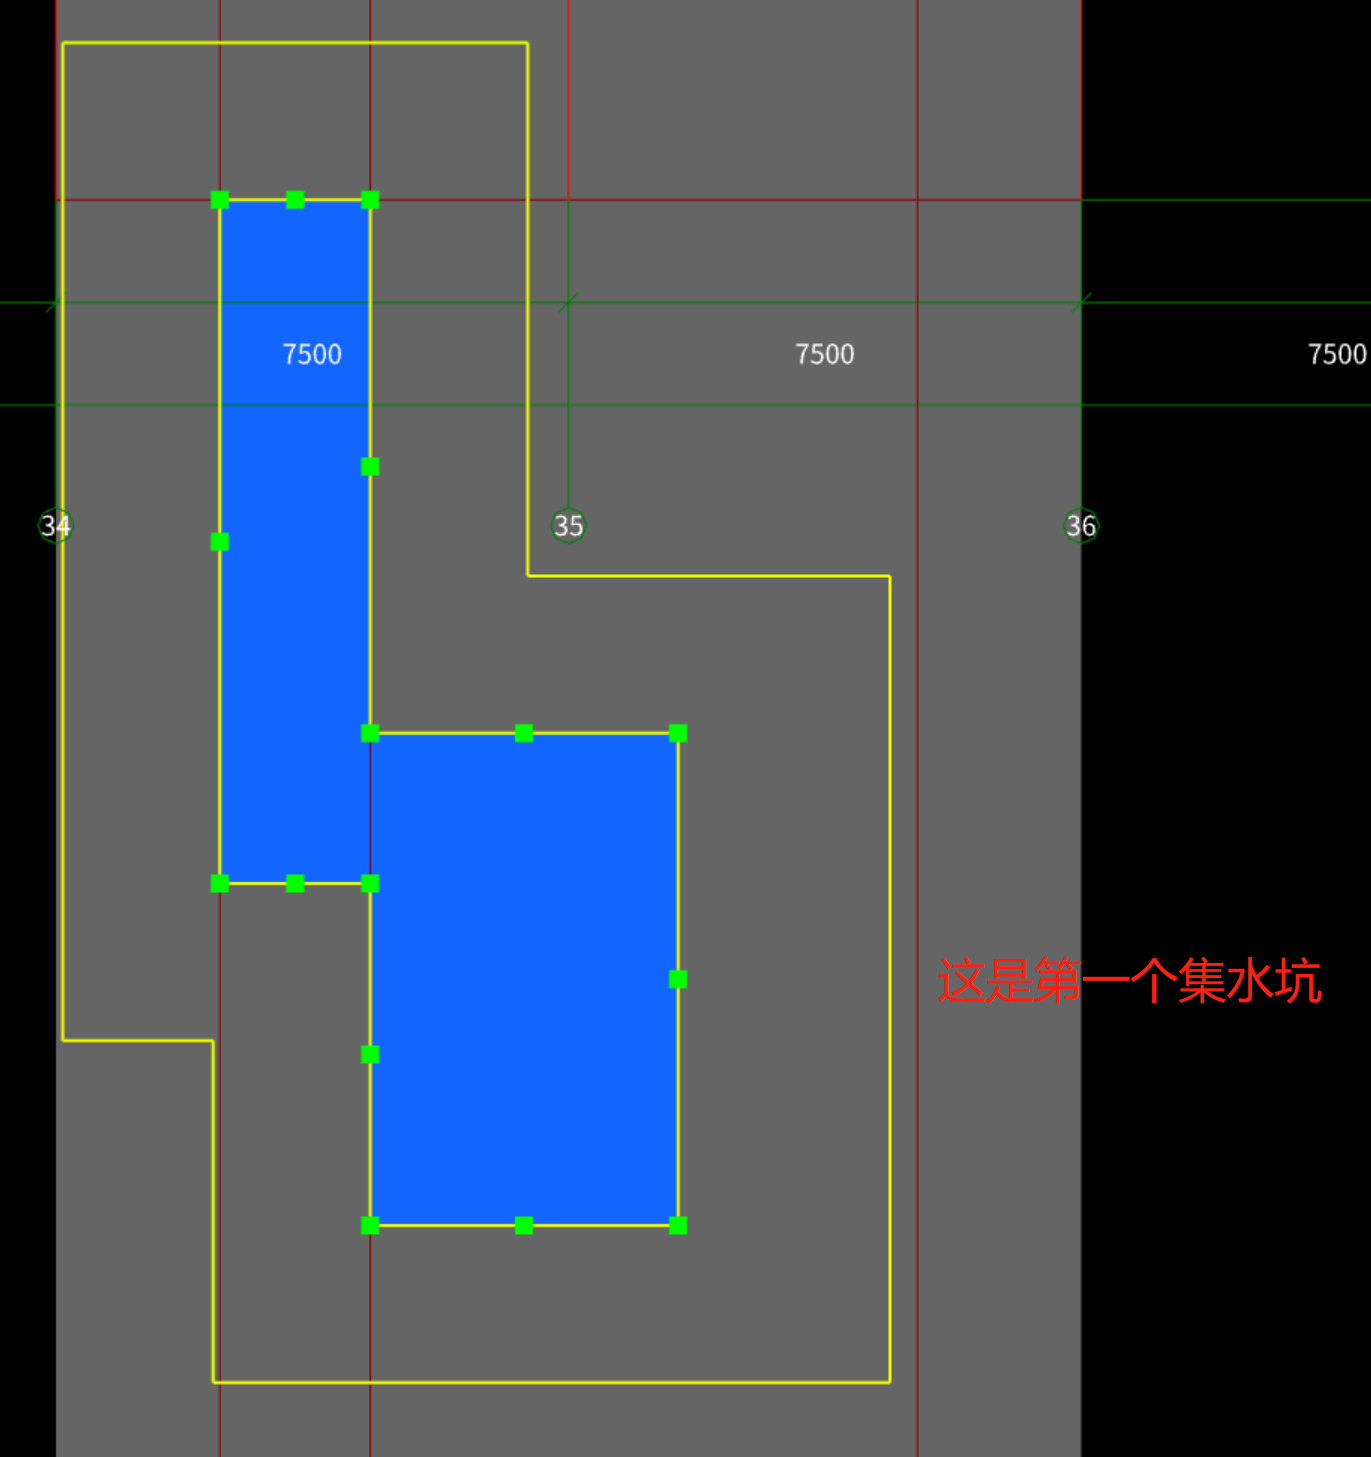
Task: Select the red annotation text 这是第一个集水坑
Action: pyautogui.click(x=1130, y=981)
